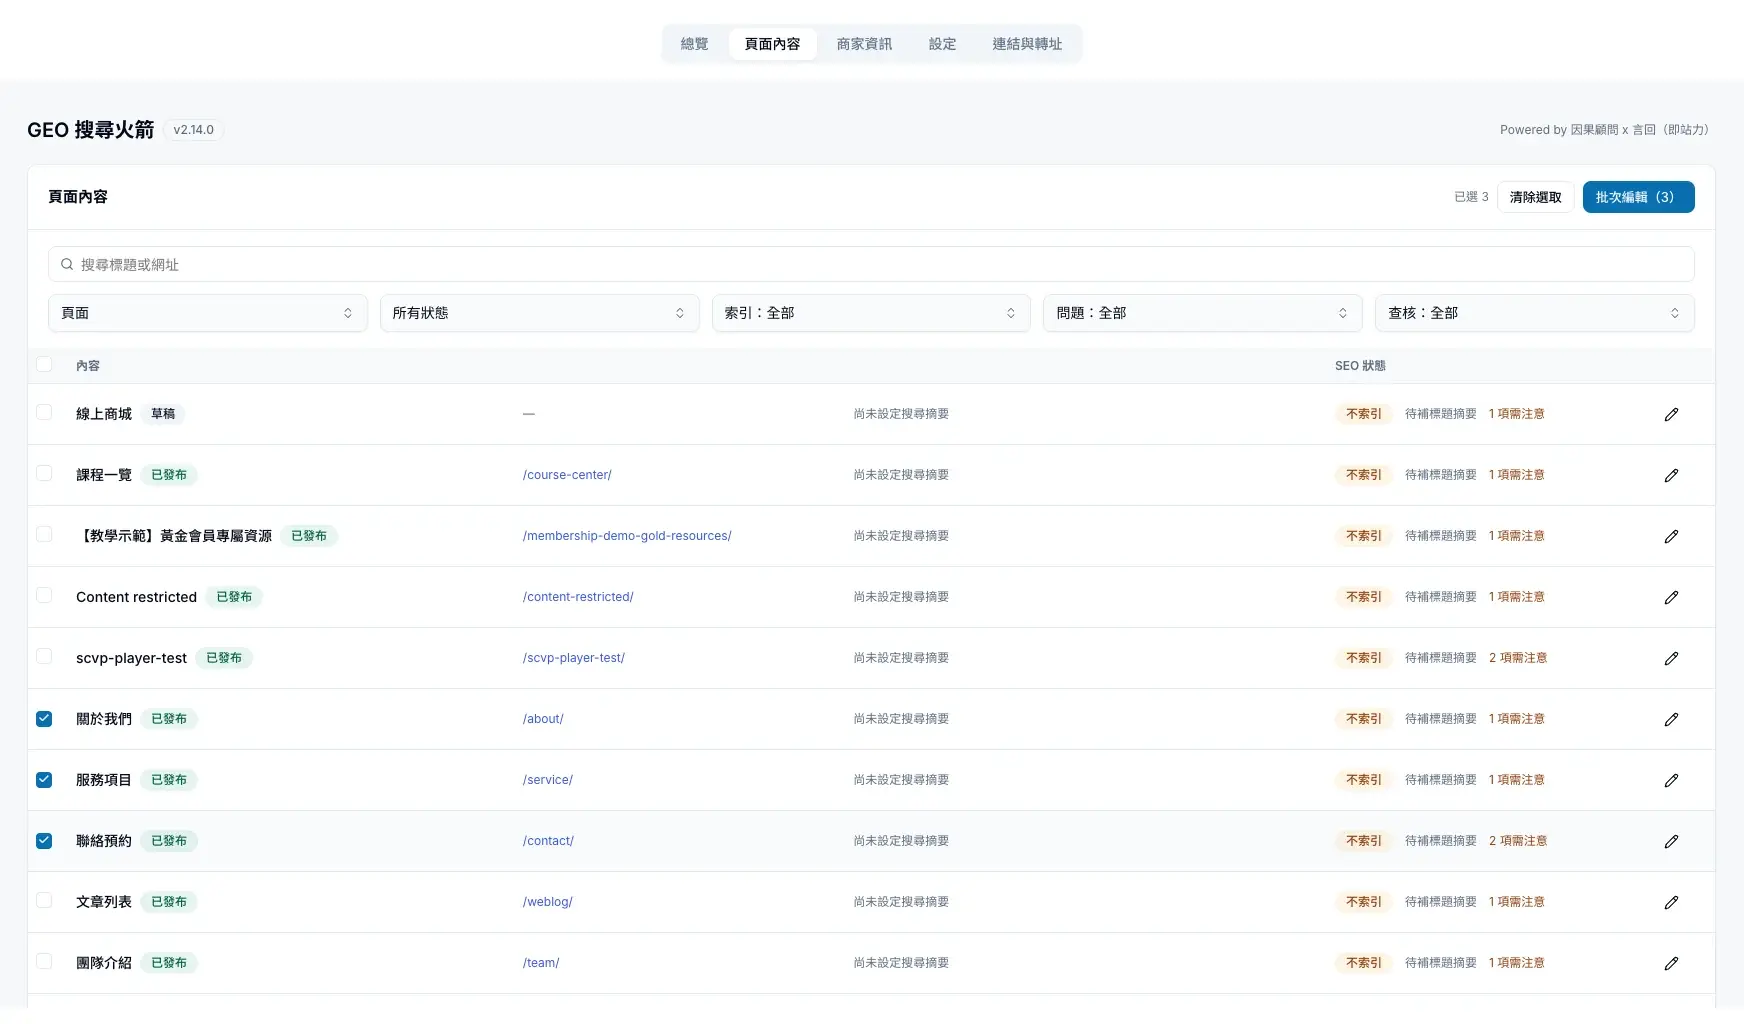Switch to the 總覽 tab
The width and height of the screenshot is (1744, 1024).
click(694, 44)
